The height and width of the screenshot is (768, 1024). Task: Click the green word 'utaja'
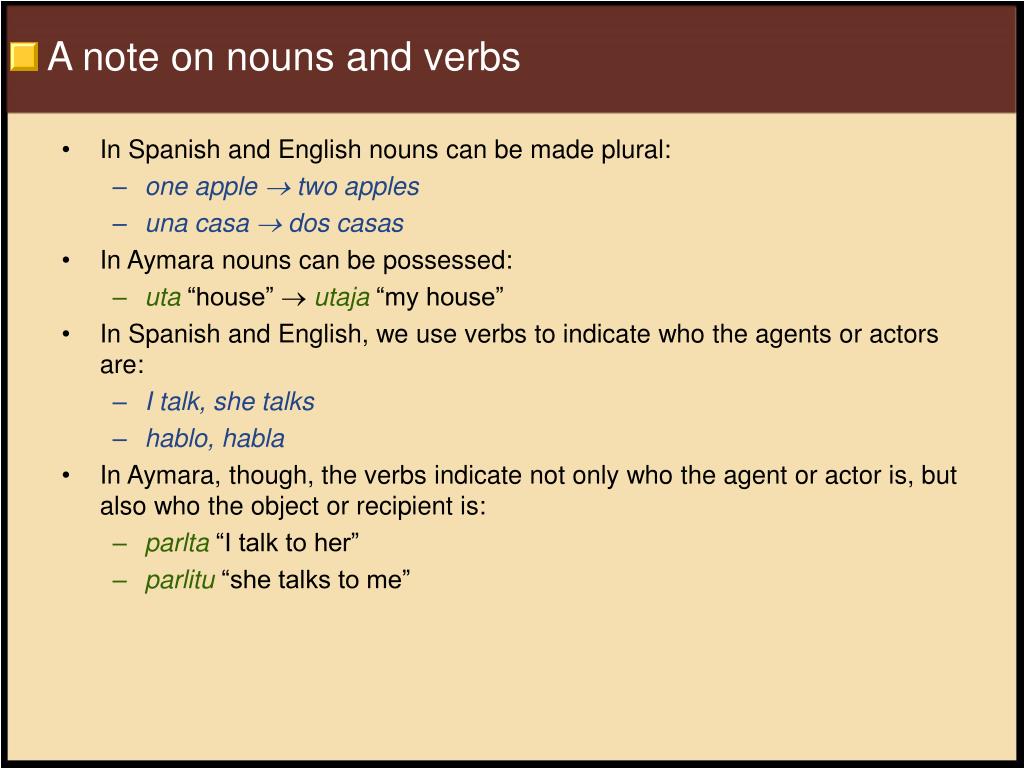[x=342, y=298]
